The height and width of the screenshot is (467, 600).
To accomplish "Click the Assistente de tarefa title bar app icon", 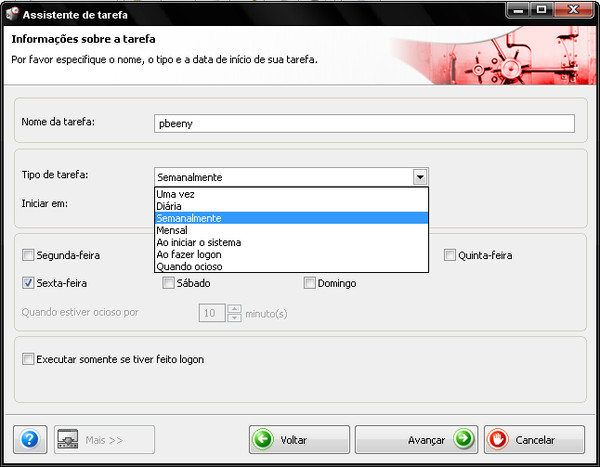I will (x=12, y=14).
